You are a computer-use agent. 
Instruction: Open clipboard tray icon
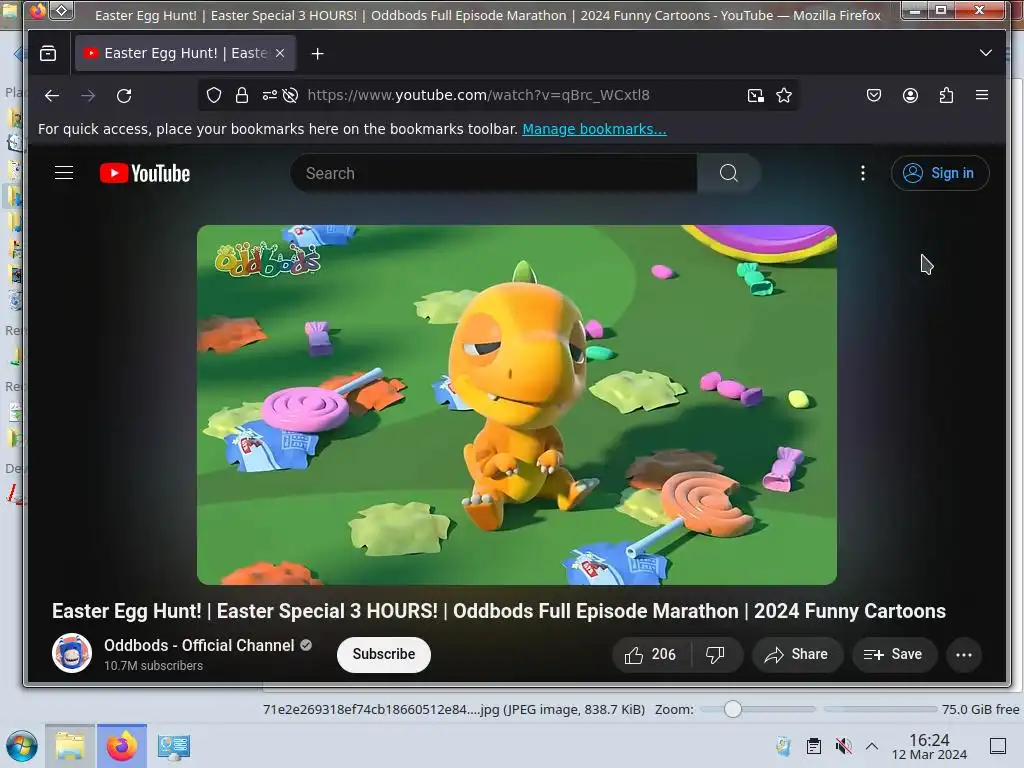pyautogui.click(x=814, y=746)
